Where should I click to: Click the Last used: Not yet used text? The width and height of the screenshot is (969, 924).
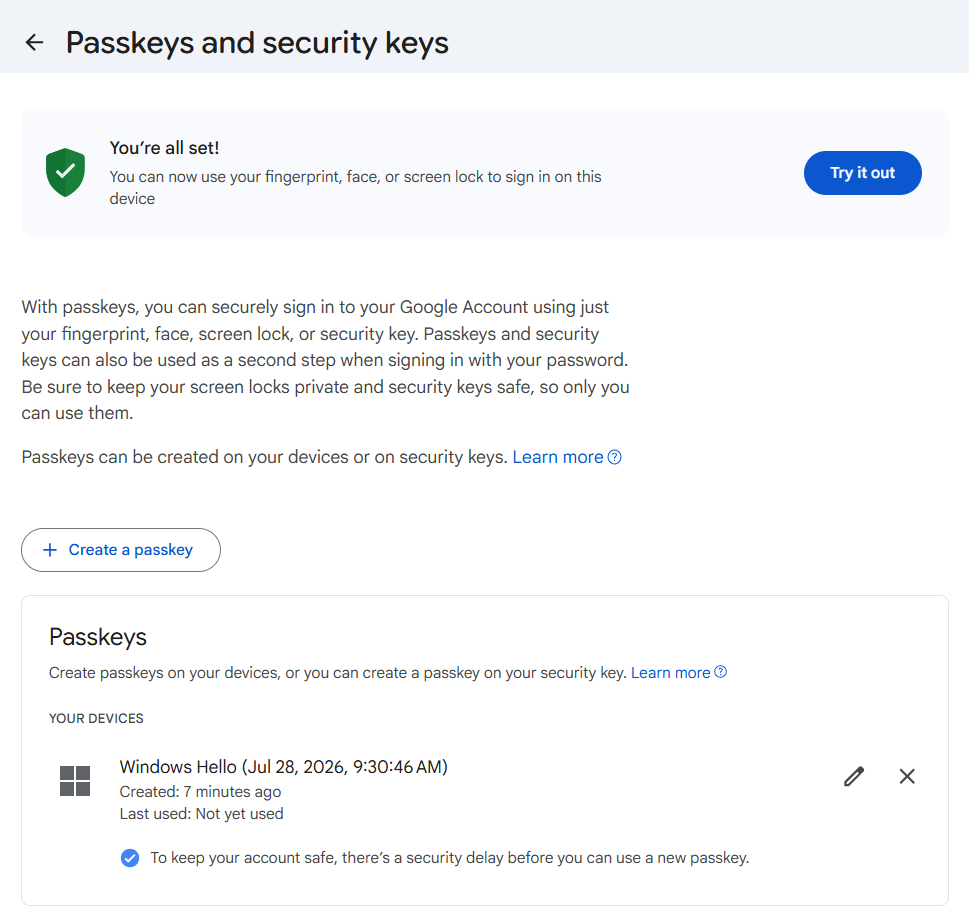(x=201, y=813)
